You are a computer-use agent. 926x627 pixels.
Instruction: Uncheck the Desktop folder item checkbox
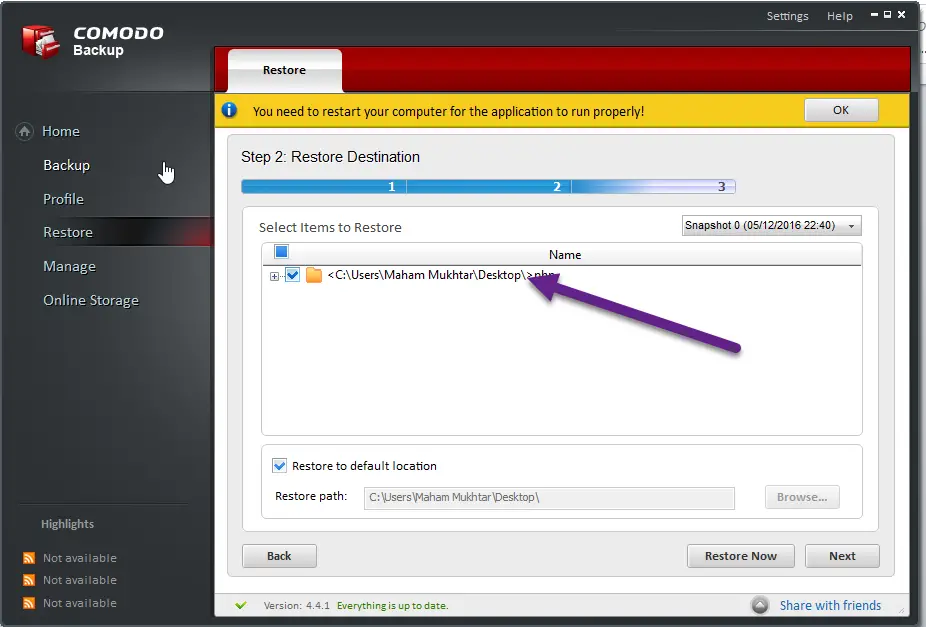[x=292, y=275]
